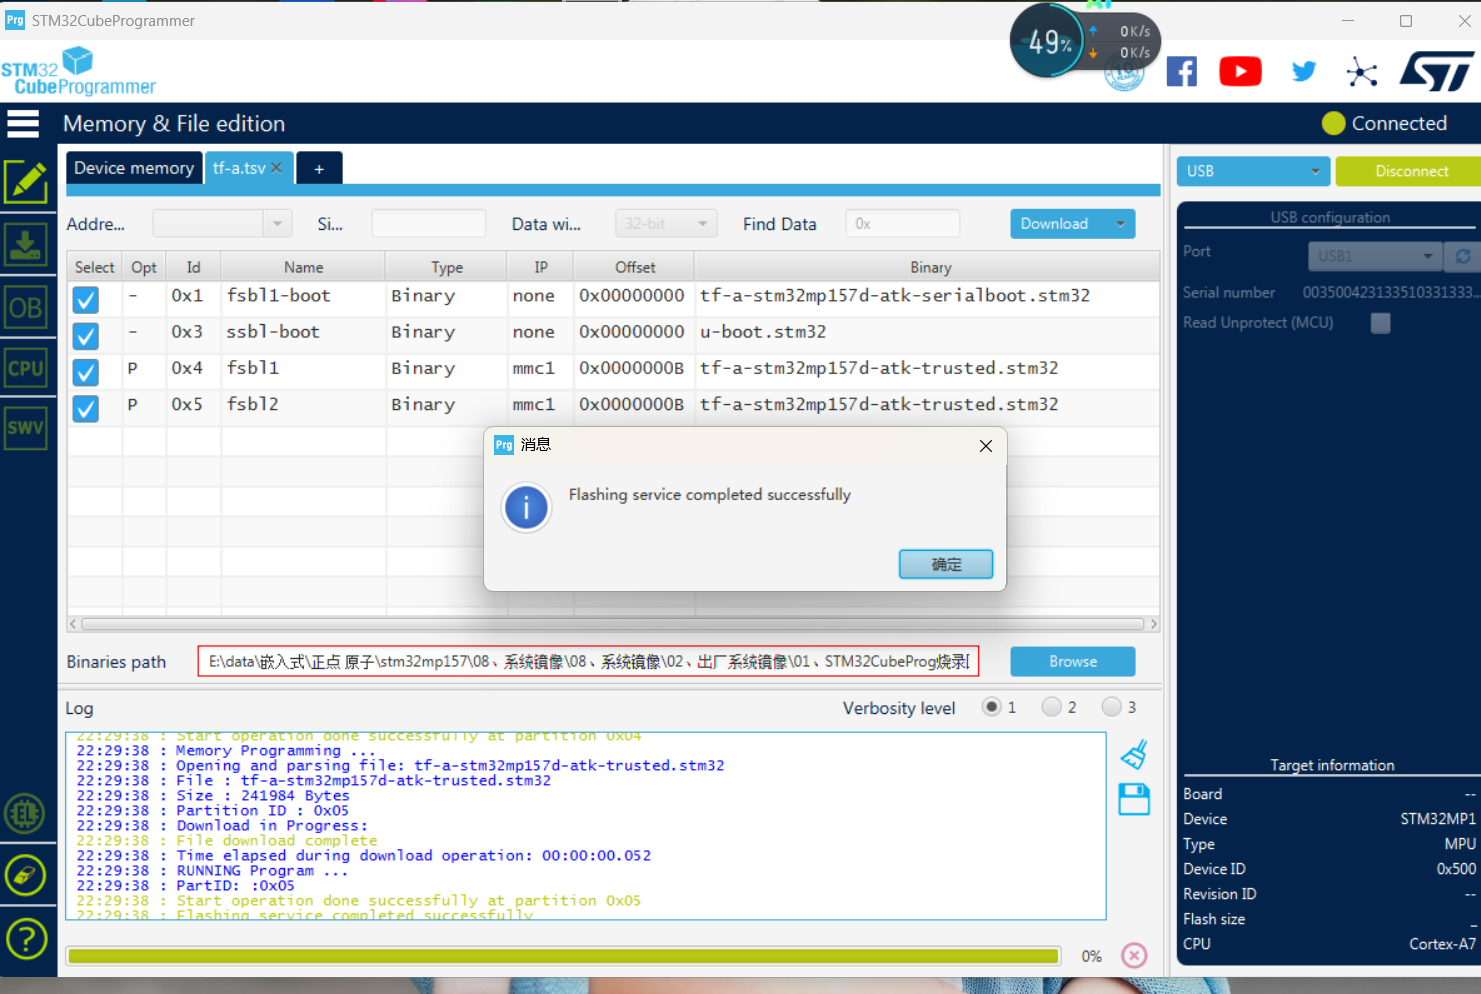Screen dimensions: 1481x994
Task: Open the Facebook link icon
Action: (x=1181, y=72)
